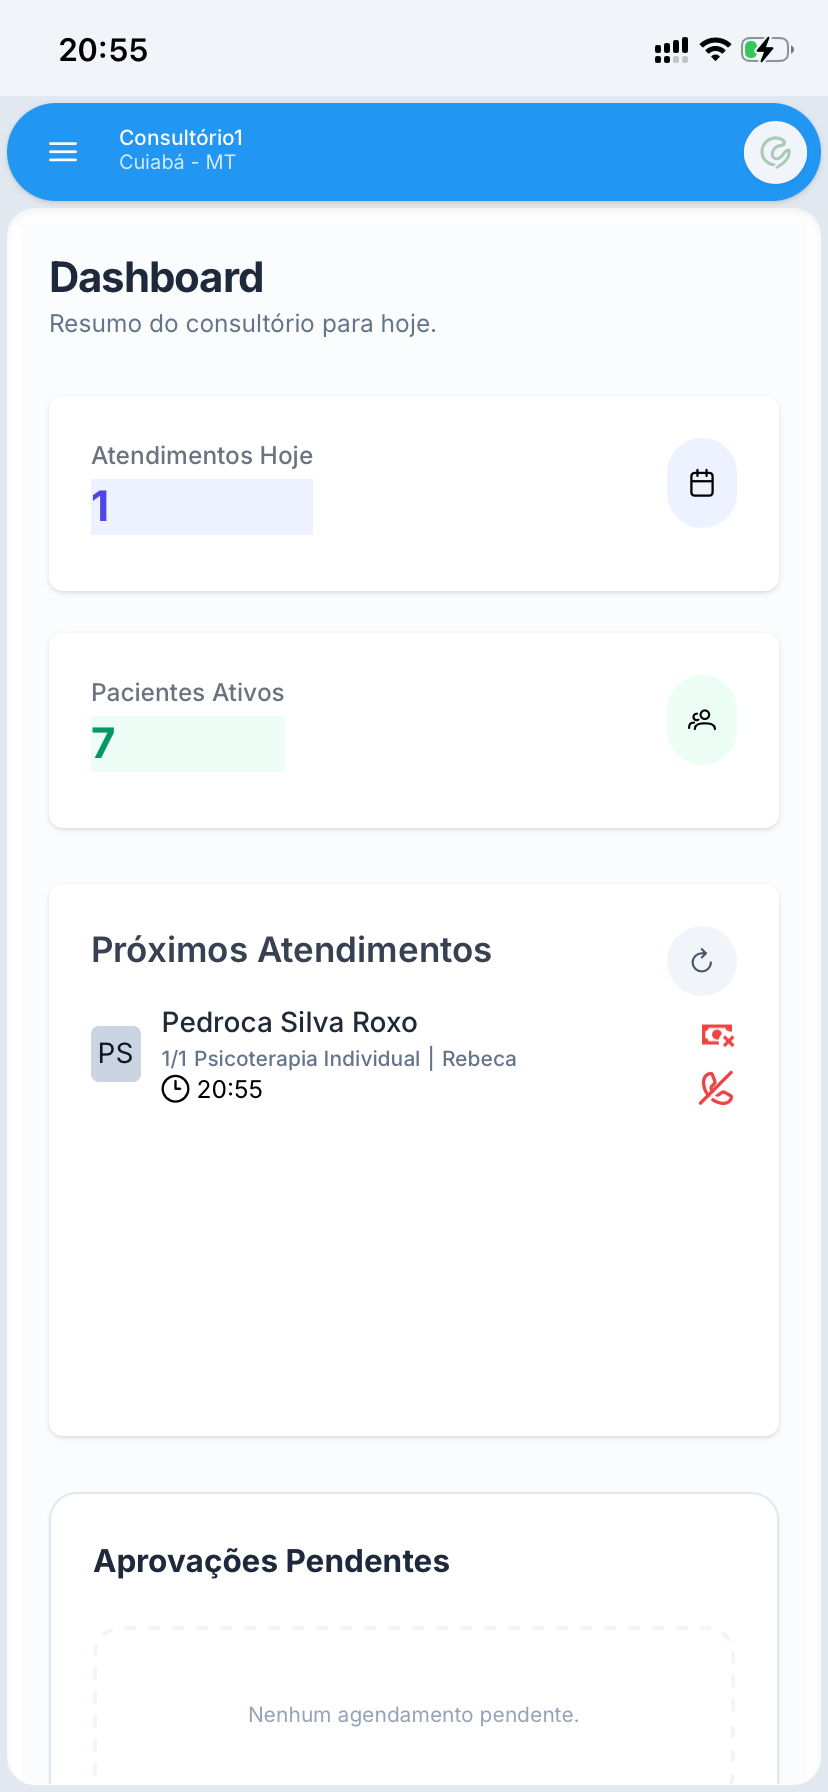Viewport: 828px width, 1792px height.
Task: Click the red missing signature icon
Action: click(x=716, y=1088)
